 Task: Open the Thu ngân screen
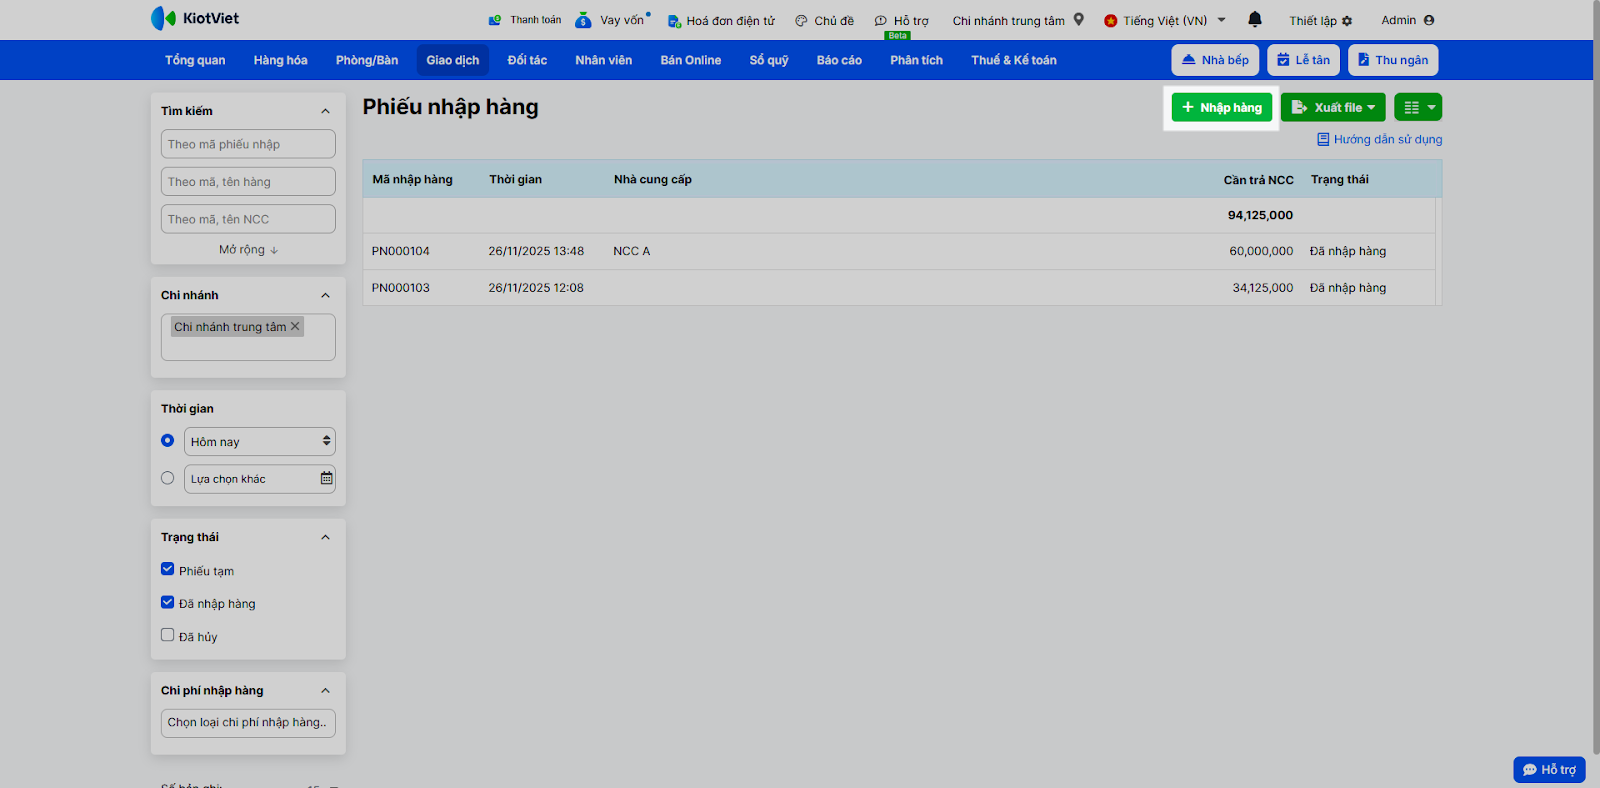(x=1393, y=60)
